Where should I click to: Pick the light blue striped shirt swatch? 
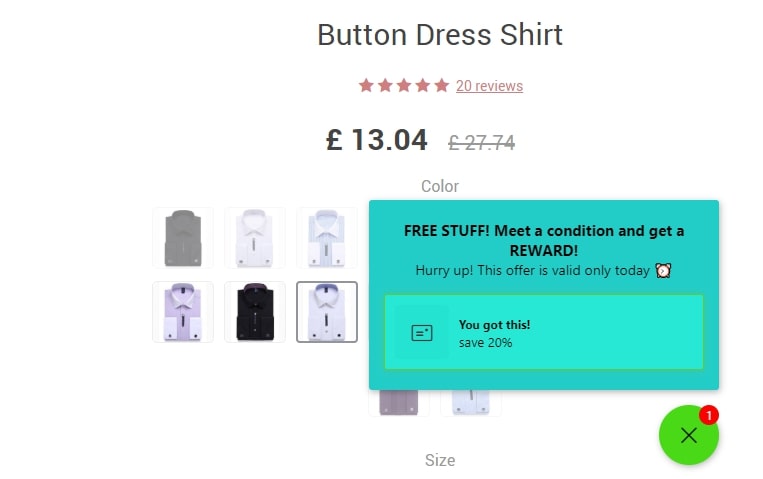327,238
